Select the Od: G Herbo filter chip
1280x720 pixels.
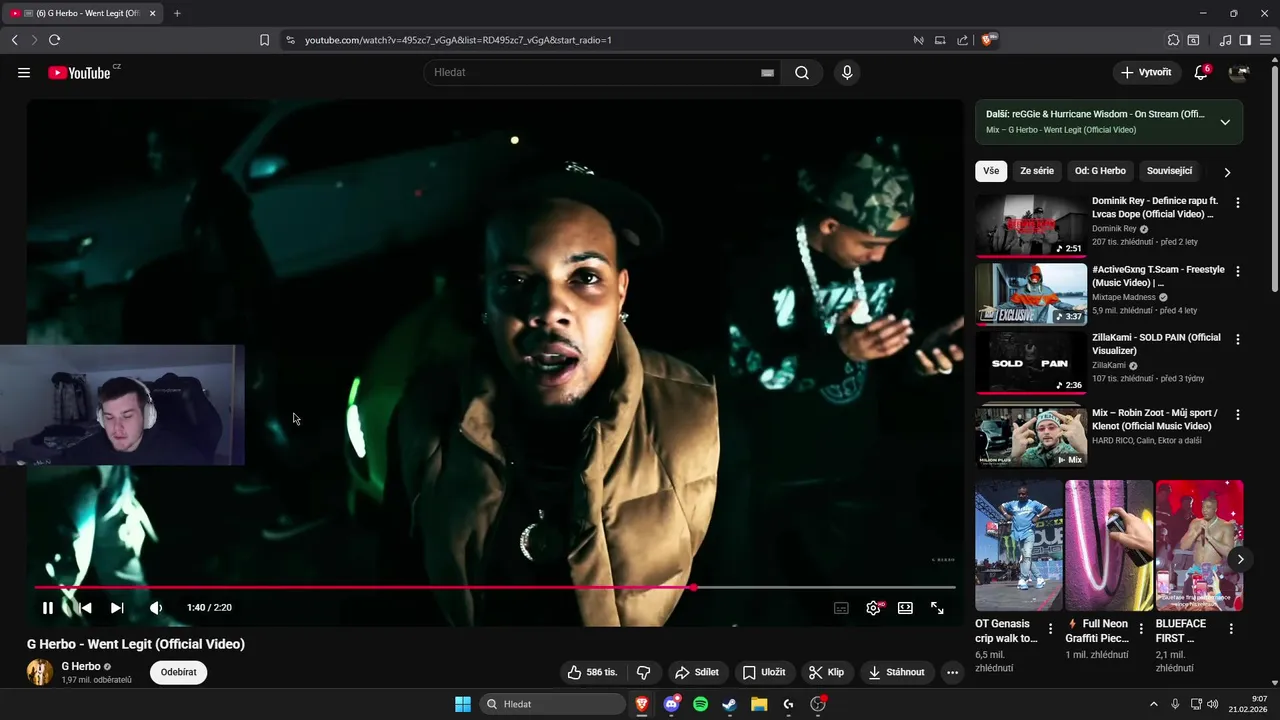[x=1100, y=171]
